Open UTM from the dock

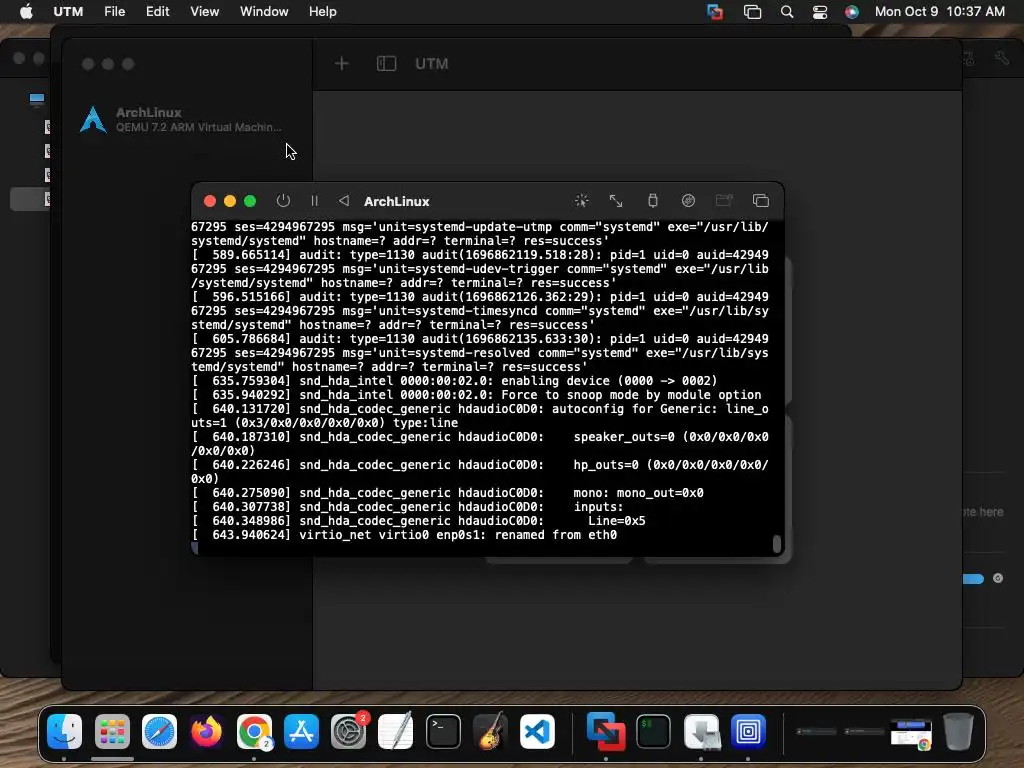coord(748,731)
